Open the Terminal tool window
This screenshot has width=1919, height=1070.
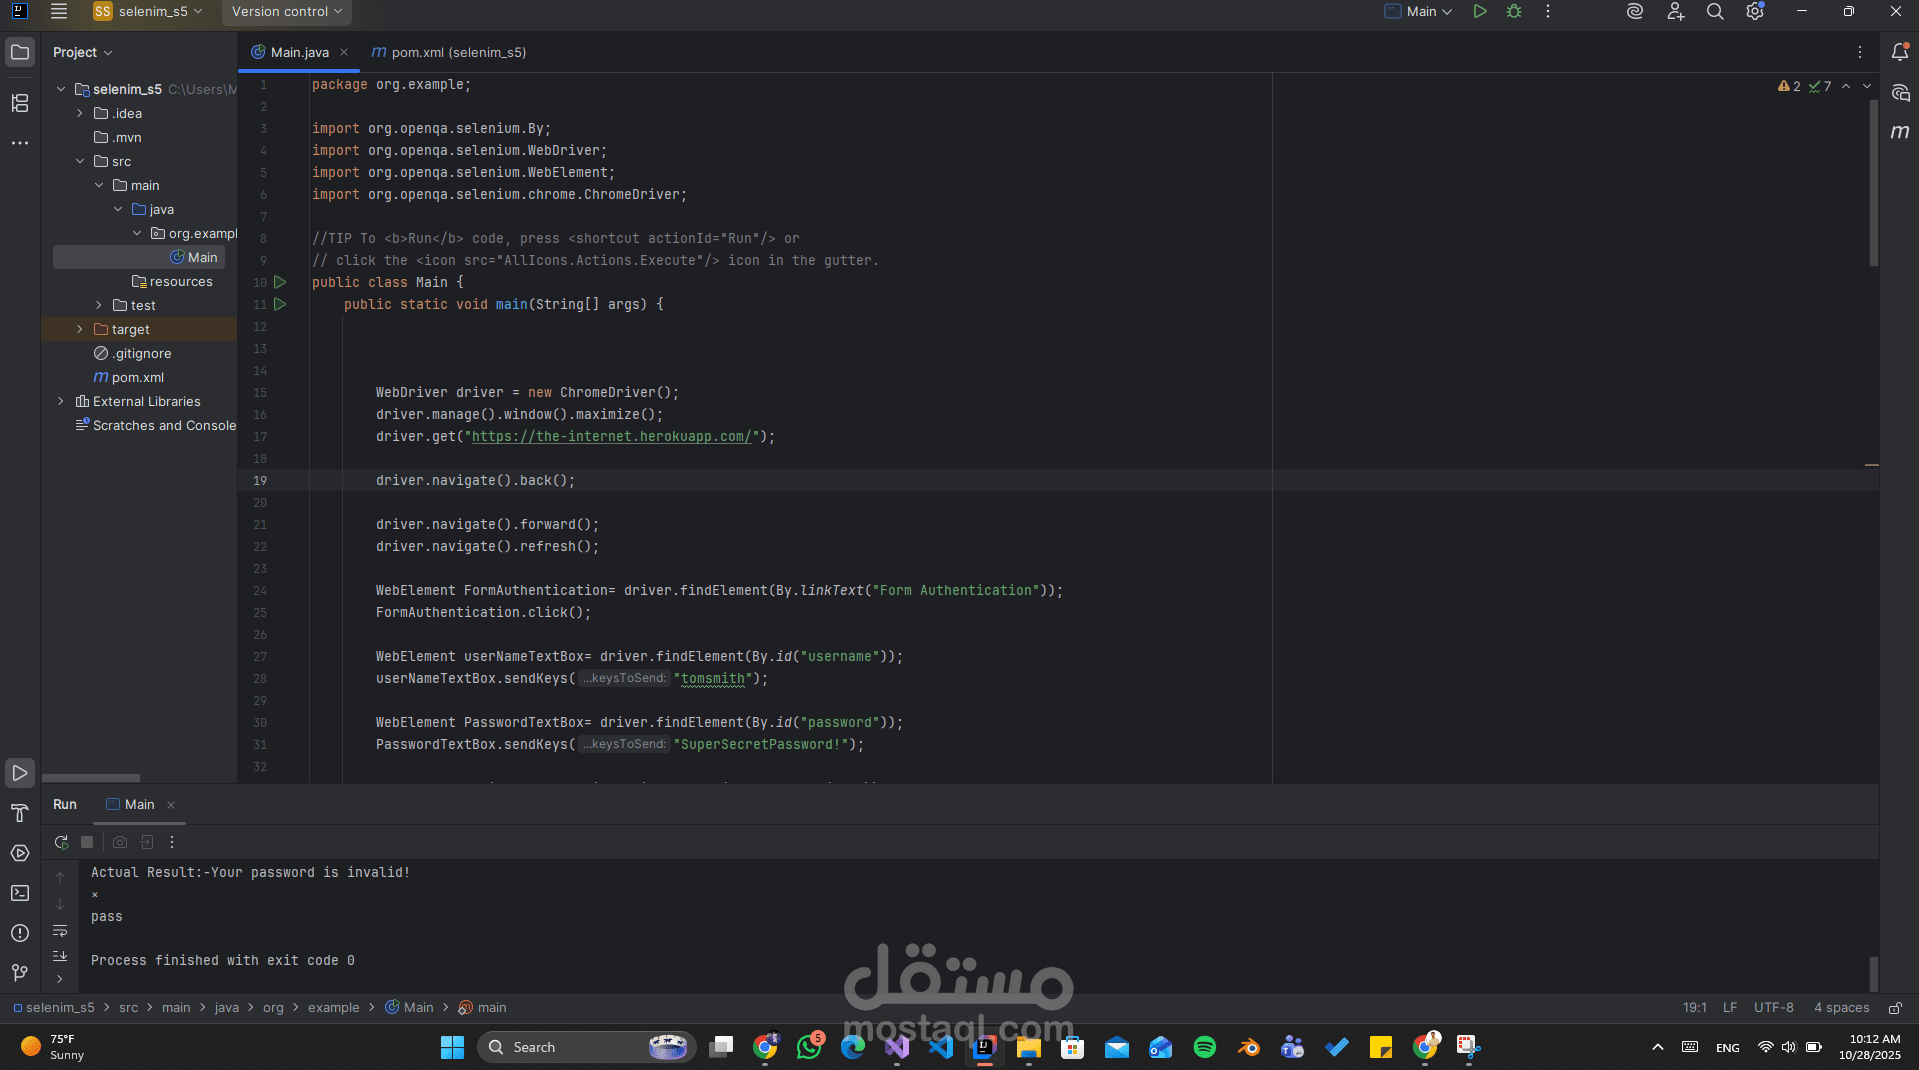click(x=20, y=893)
